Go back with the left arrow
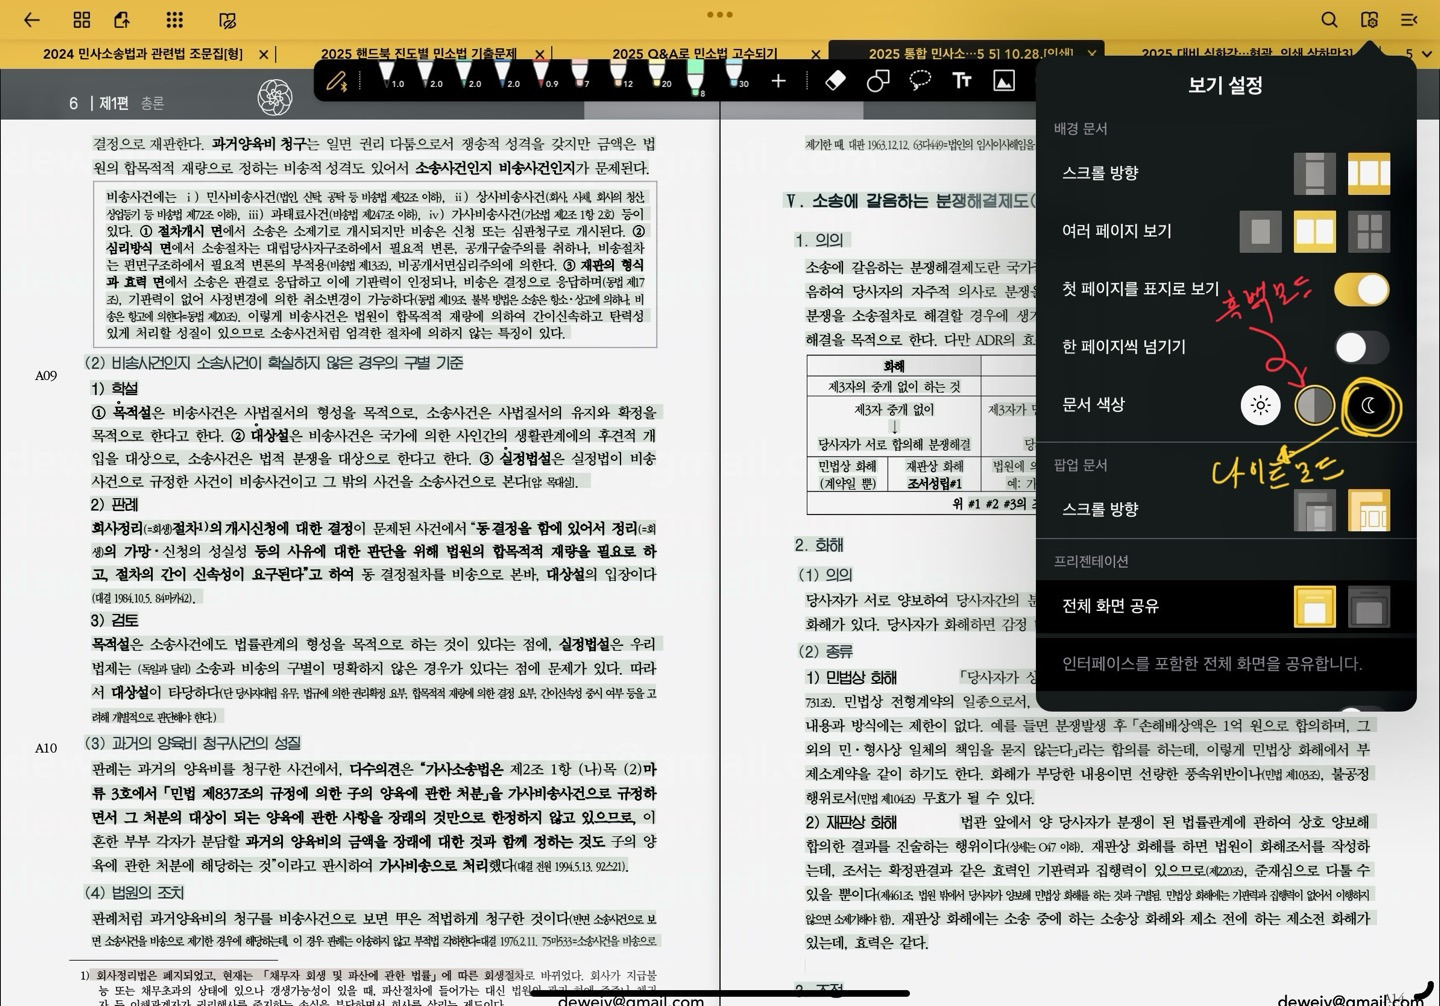This screenshot has width=1440, height=1006. (32, 20)
